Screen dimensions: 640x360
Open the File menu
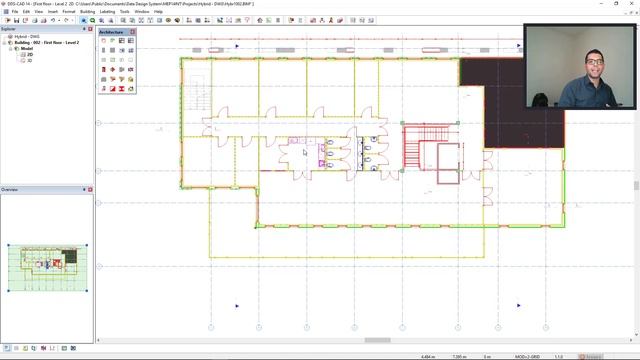(x=15, y=11)
